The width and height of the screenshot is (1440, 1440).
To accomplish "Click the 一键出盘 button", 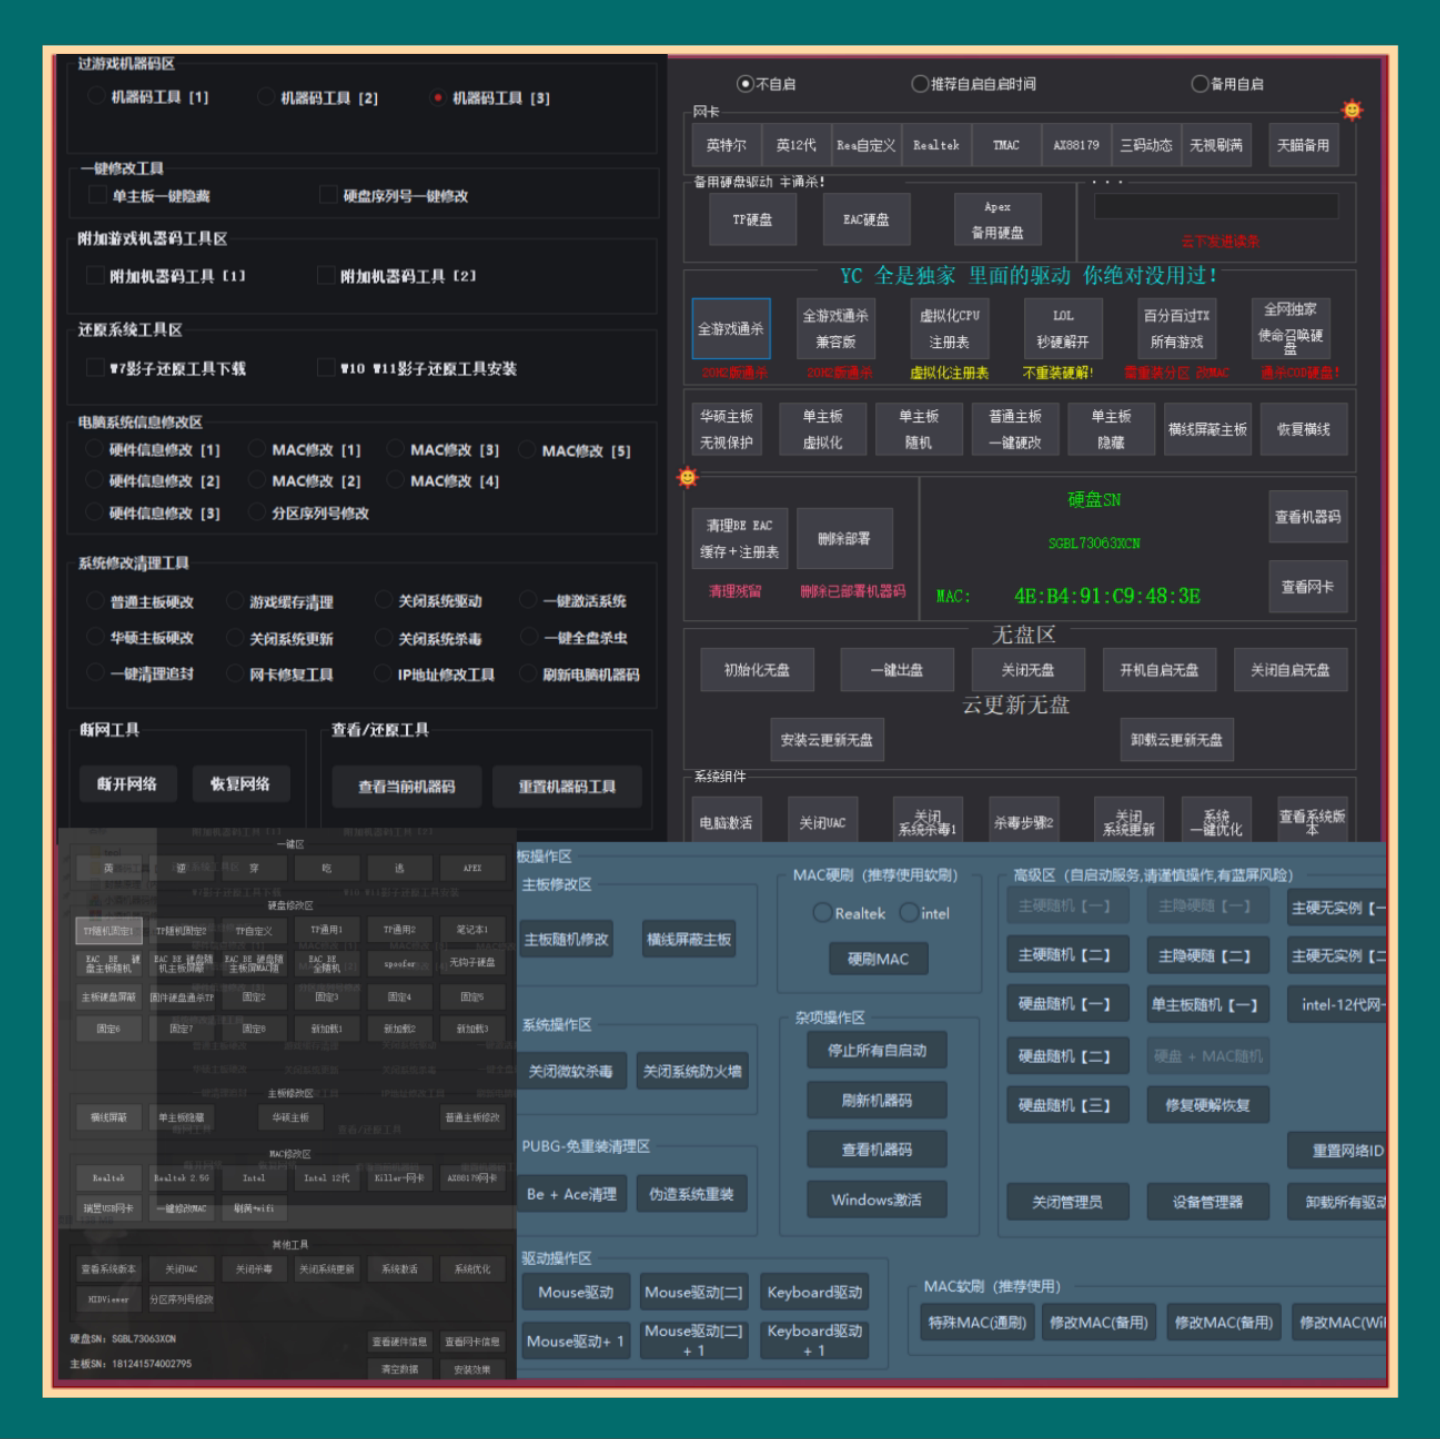I will [897, 670].
